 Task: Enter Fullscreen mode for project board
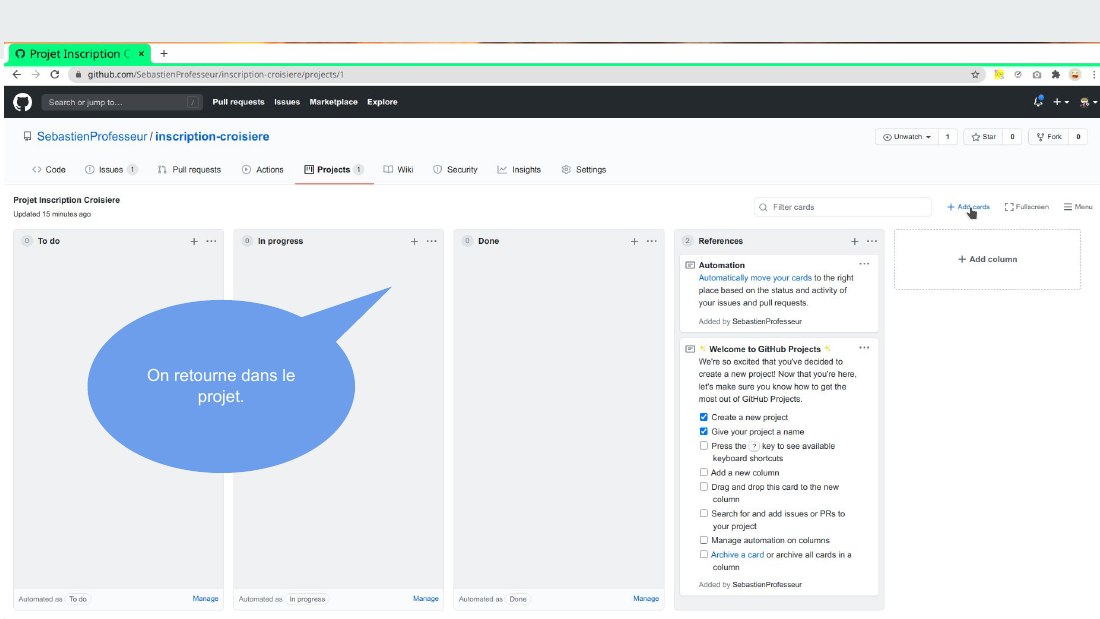click(1026, 207)
